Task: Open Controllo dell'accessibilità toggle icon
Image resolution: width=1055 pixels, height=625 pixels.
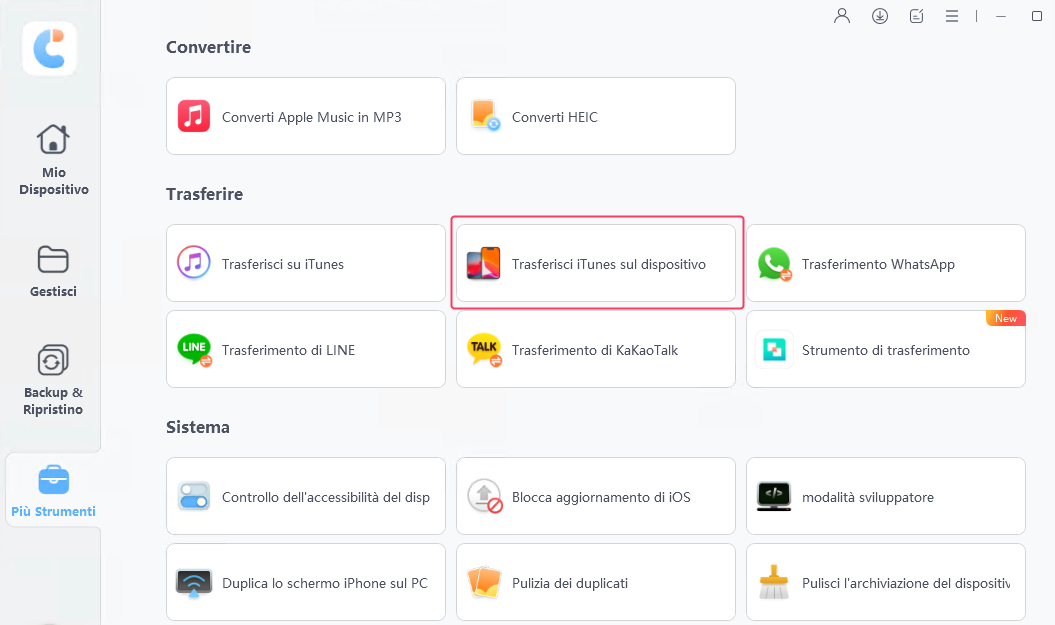Action: pyautogui.click(x=194, y=496)
